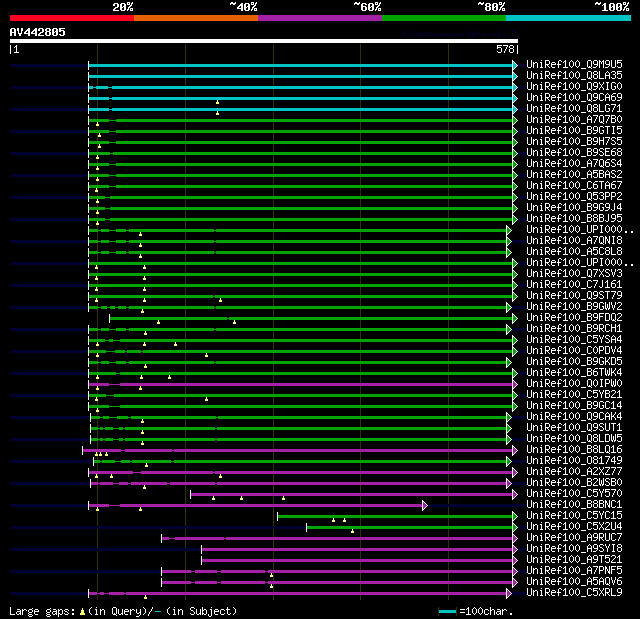Open hit UniRef100_Q9SUT1
The height and width of the screenshot is (619, 640).
(574, 428)
